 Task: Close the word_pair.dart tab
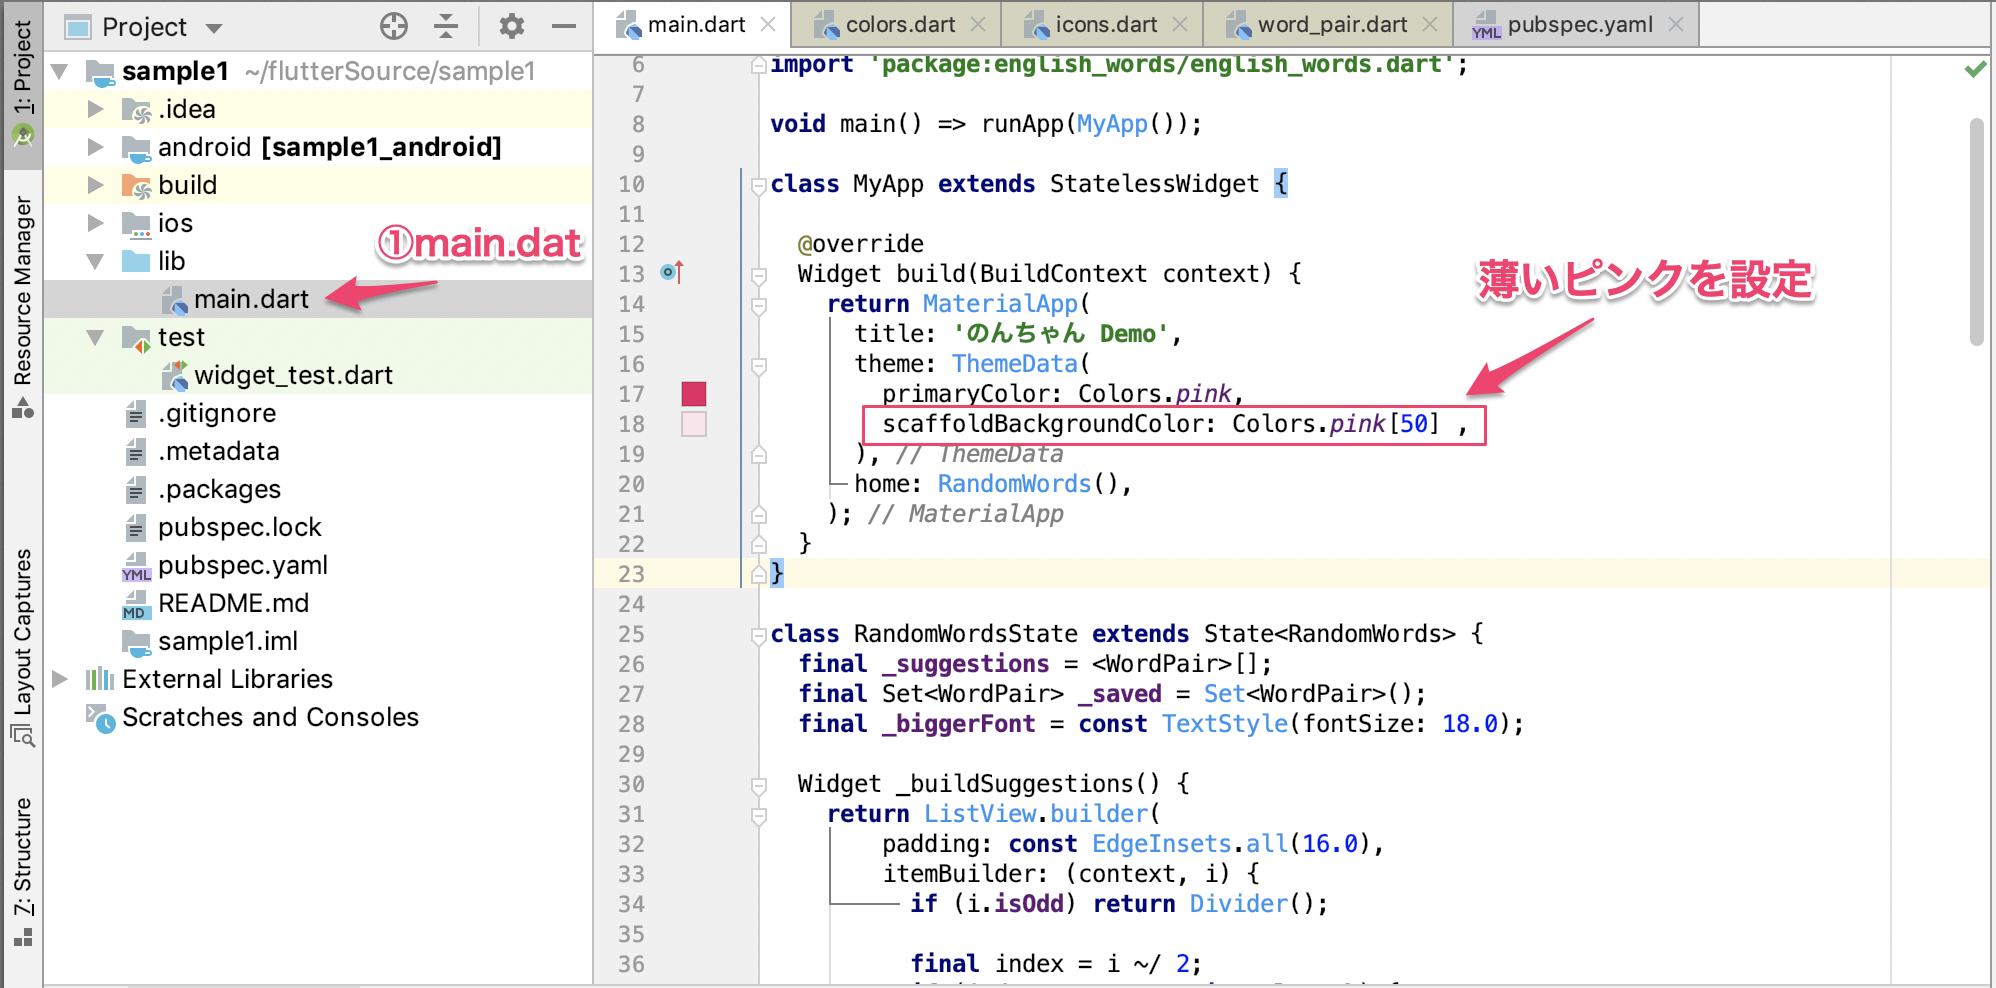pyautogui.click(x=1430, y=25)
